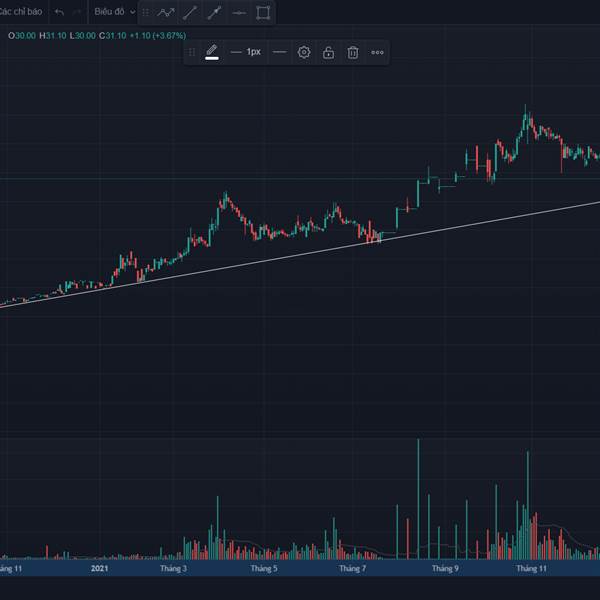Click the high price value H31.10
The width and height of the screenshot is (600, 600).
coord(53,36)
